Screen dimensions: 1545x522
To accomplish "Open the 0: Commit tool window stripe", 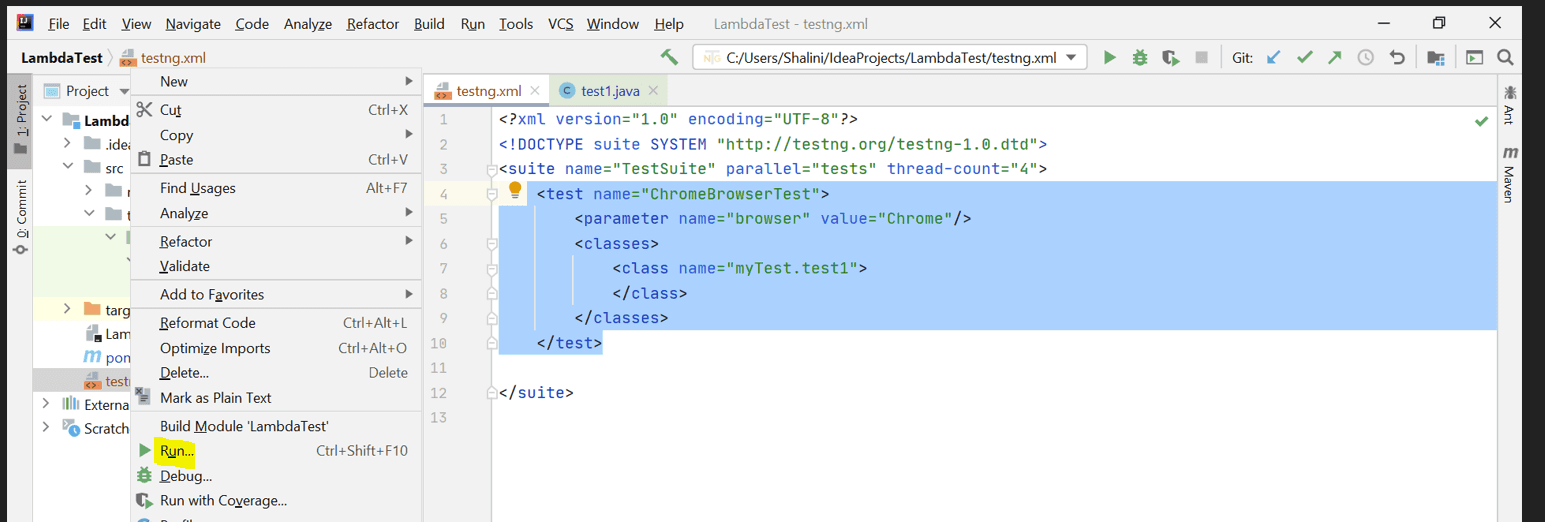I will (21, 218).
